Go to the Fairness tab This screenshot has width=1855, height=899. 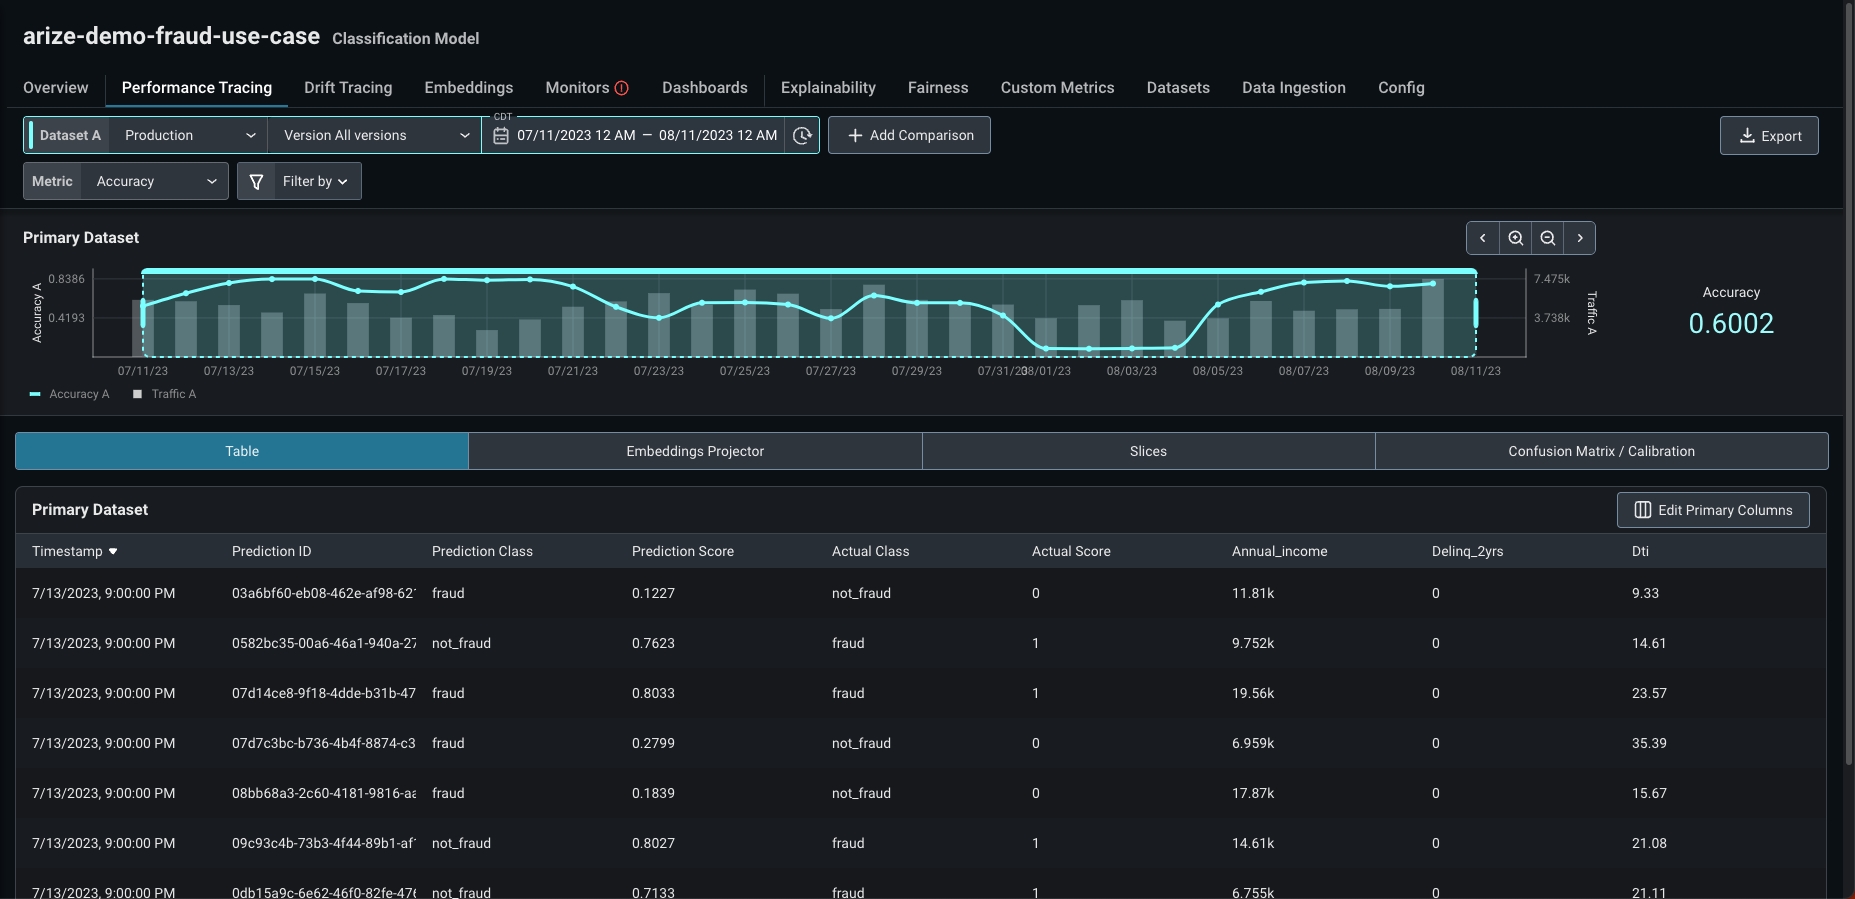[x=938, y=88]
